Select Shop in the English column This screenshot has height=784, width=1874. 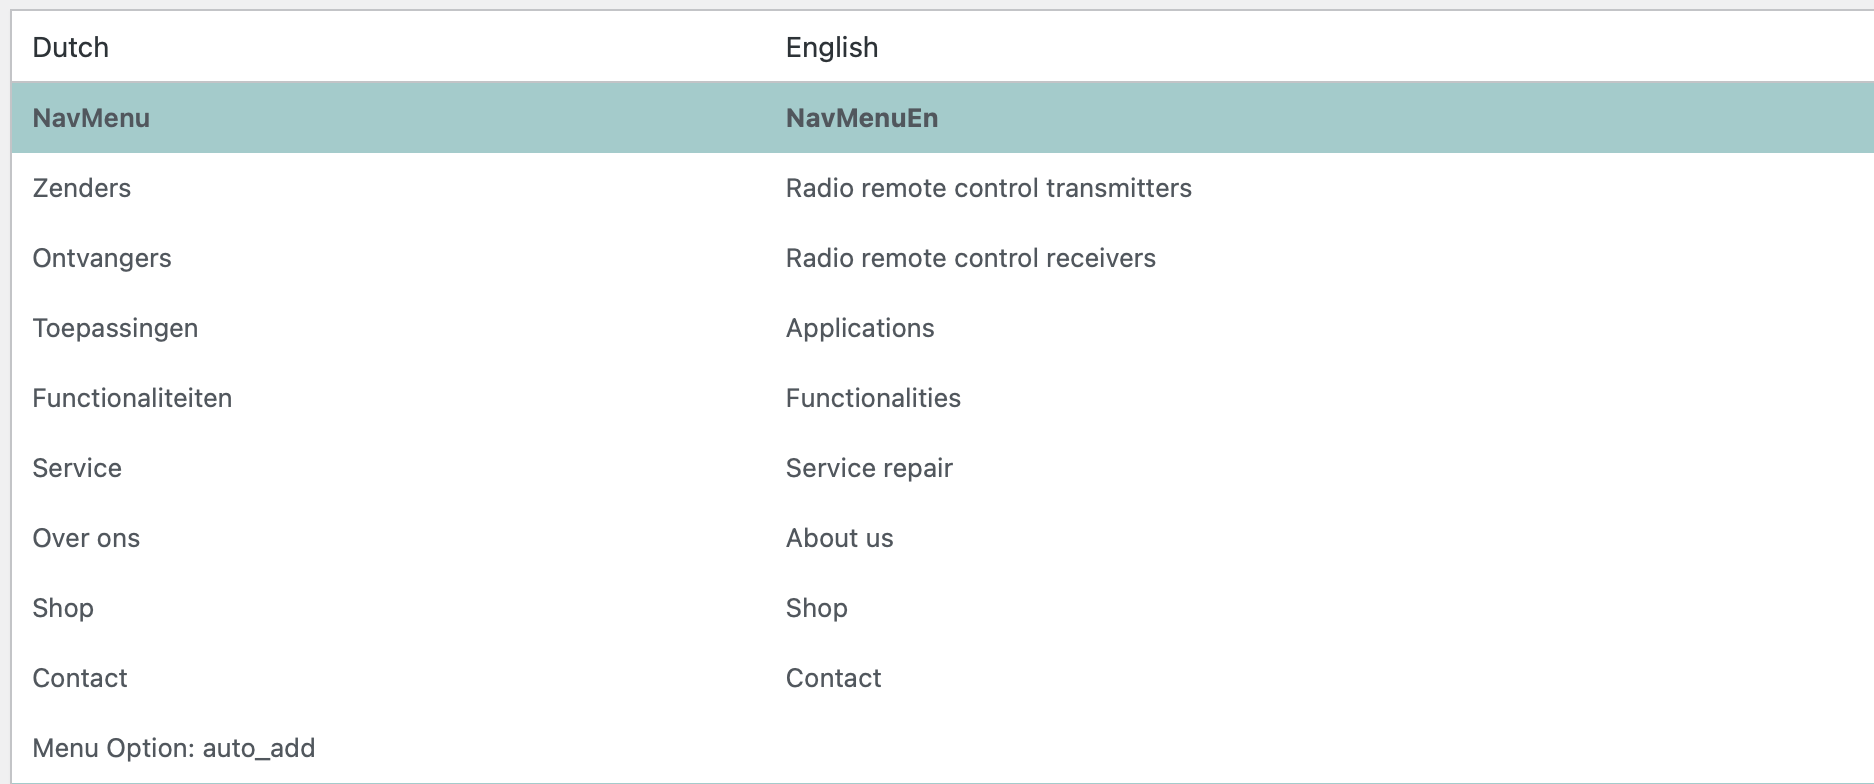[x=816, y=608]
